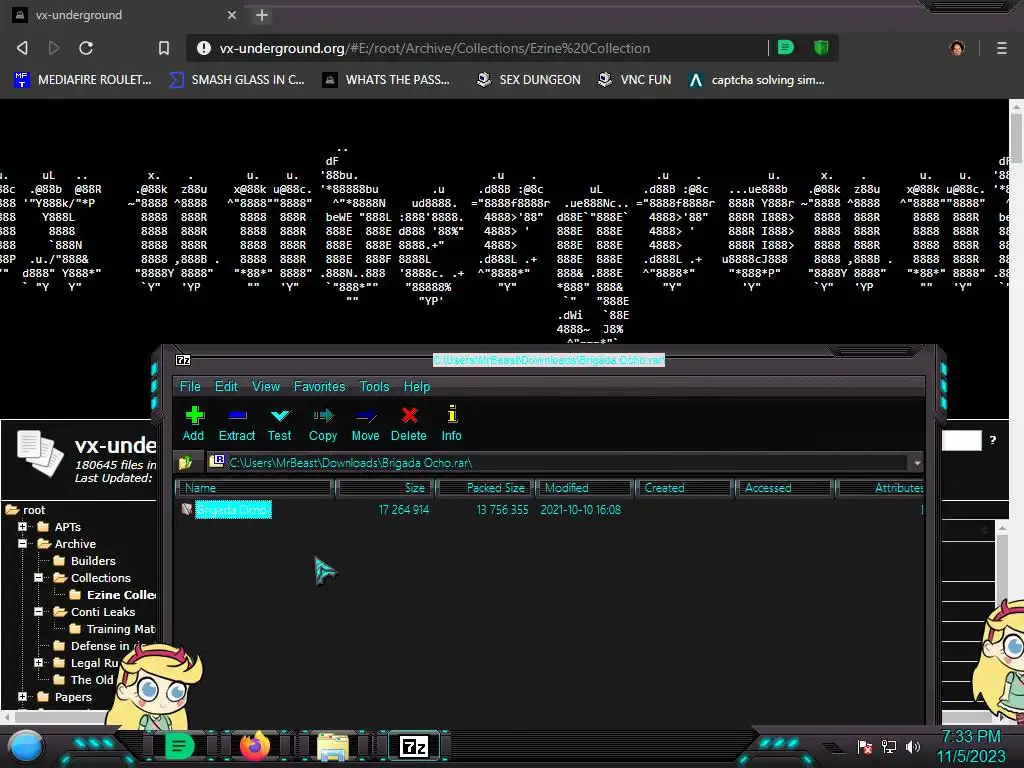Click the browser forward arrow
1024x768 pixels.
pyautogui.click(x=54, y=48)
